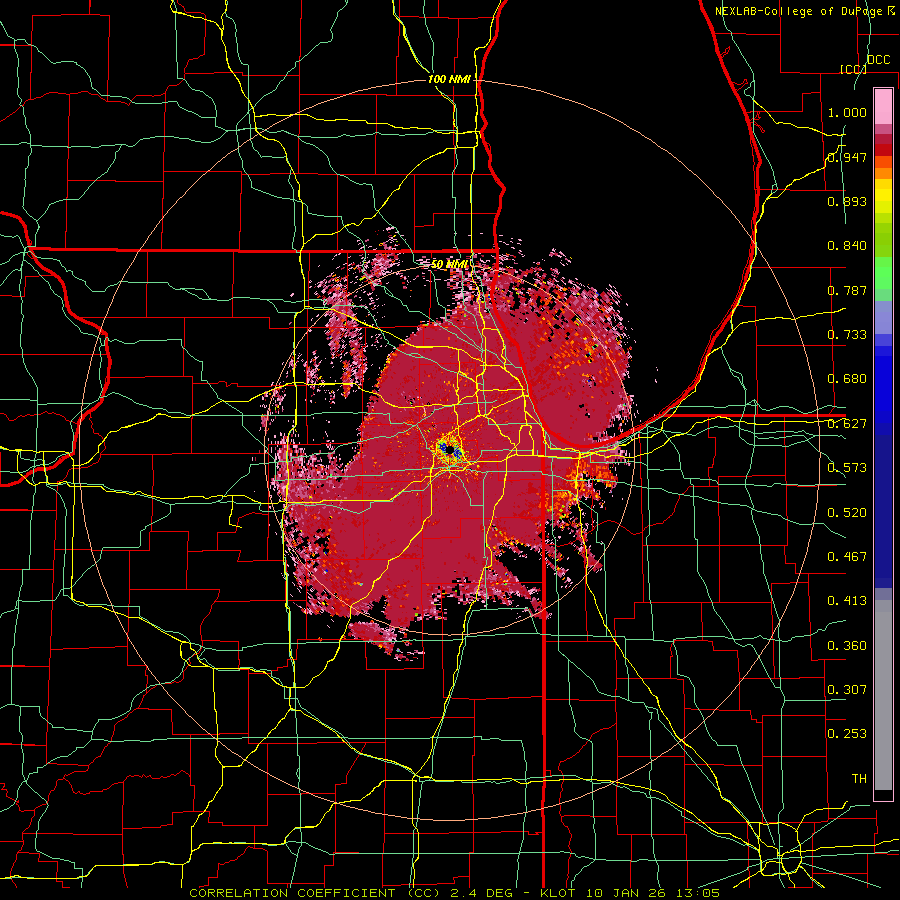The image size is (900, 900).
Task: Click the TH label at the scale bottom
Action: (x=859, y=779)
